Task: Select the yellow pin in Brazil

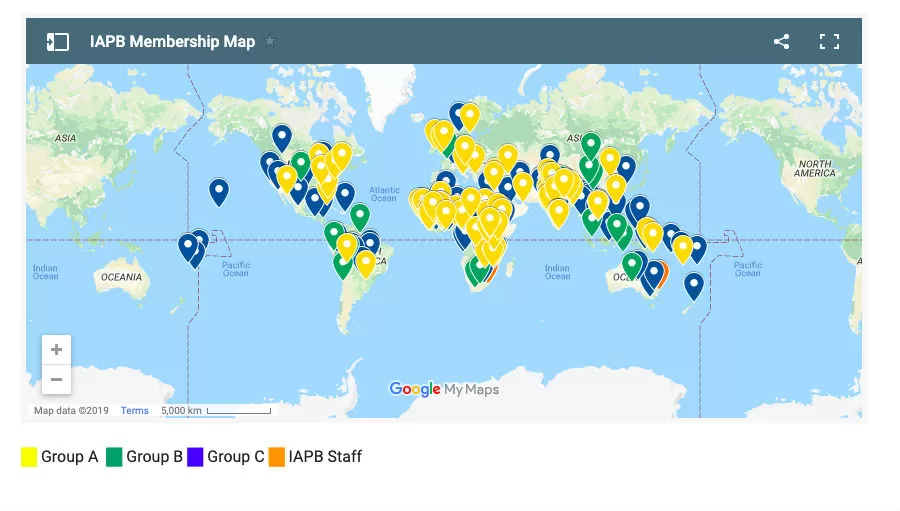Action: [x=366, y=264]
